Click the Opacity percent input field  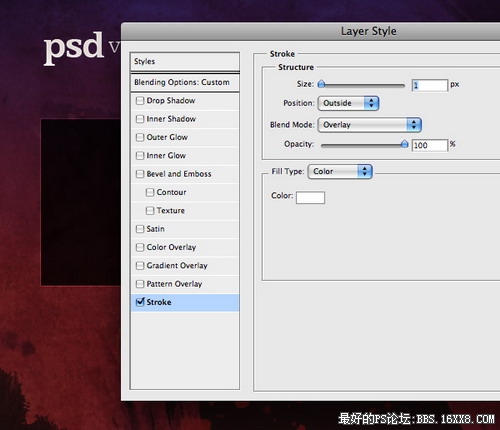[430, 145]
